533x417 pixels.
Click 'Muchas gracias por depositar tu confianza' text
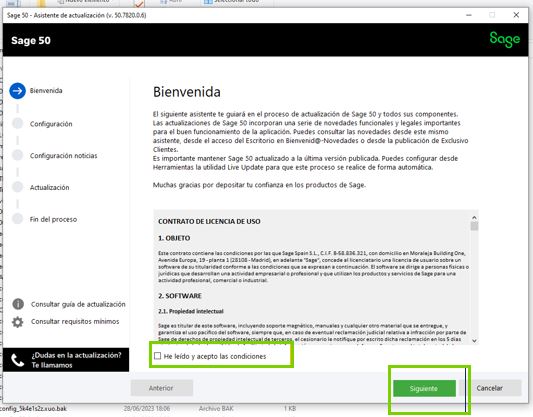click(259, 185)
